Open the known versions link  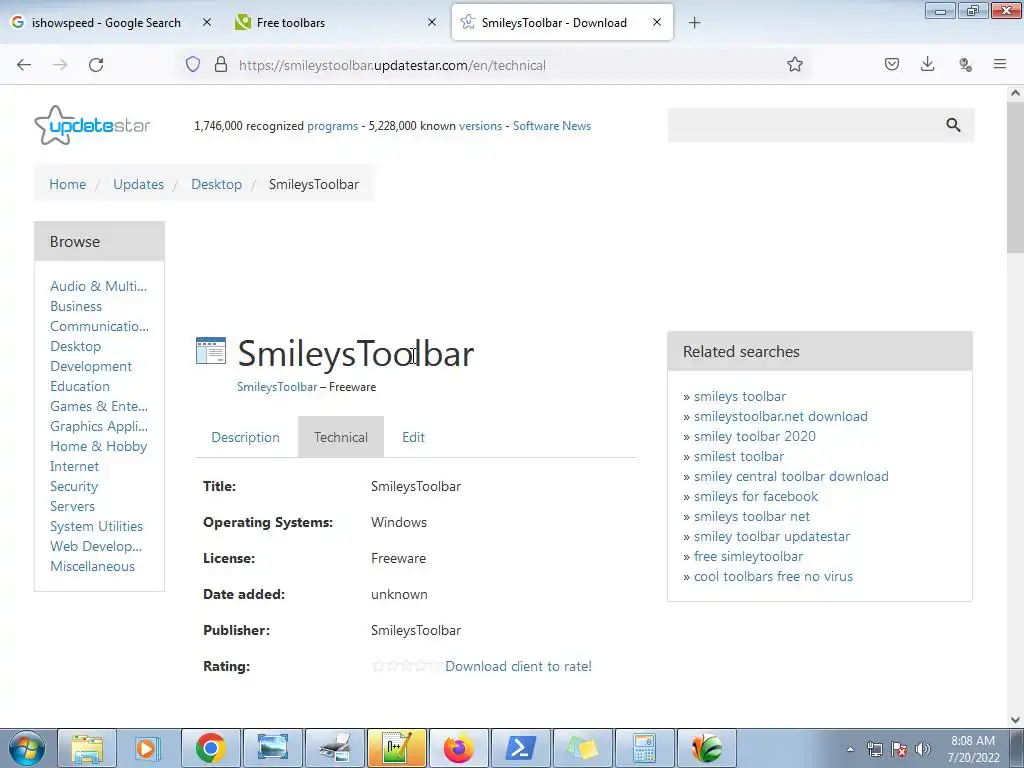[481, 126]
